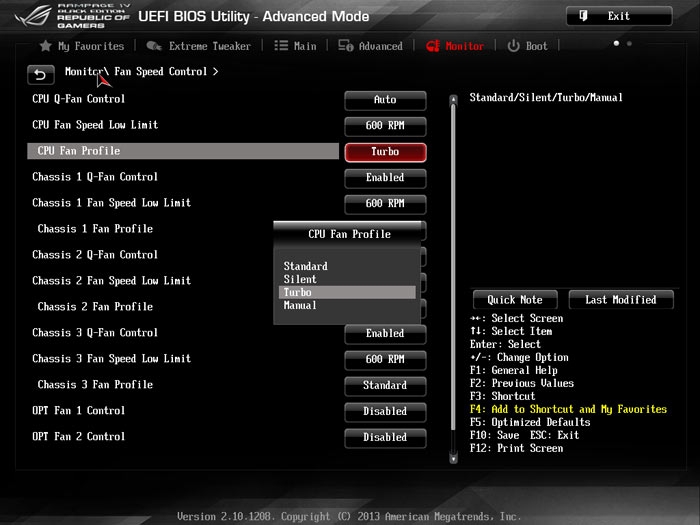Open the CPU Fan Profile Turbo dropdown
Screen dimensions: 700x525
tap(385, 152)
